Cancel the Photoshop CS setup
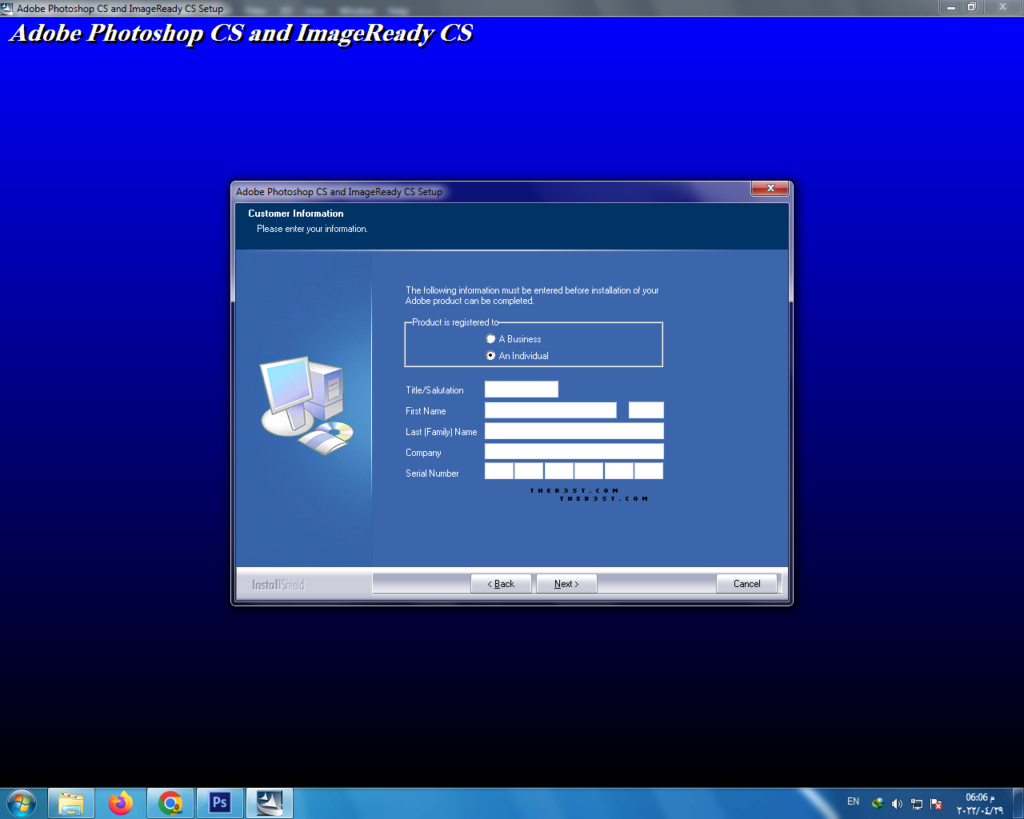The width and height of the screenshot is (1024, 819). point(746,584)
